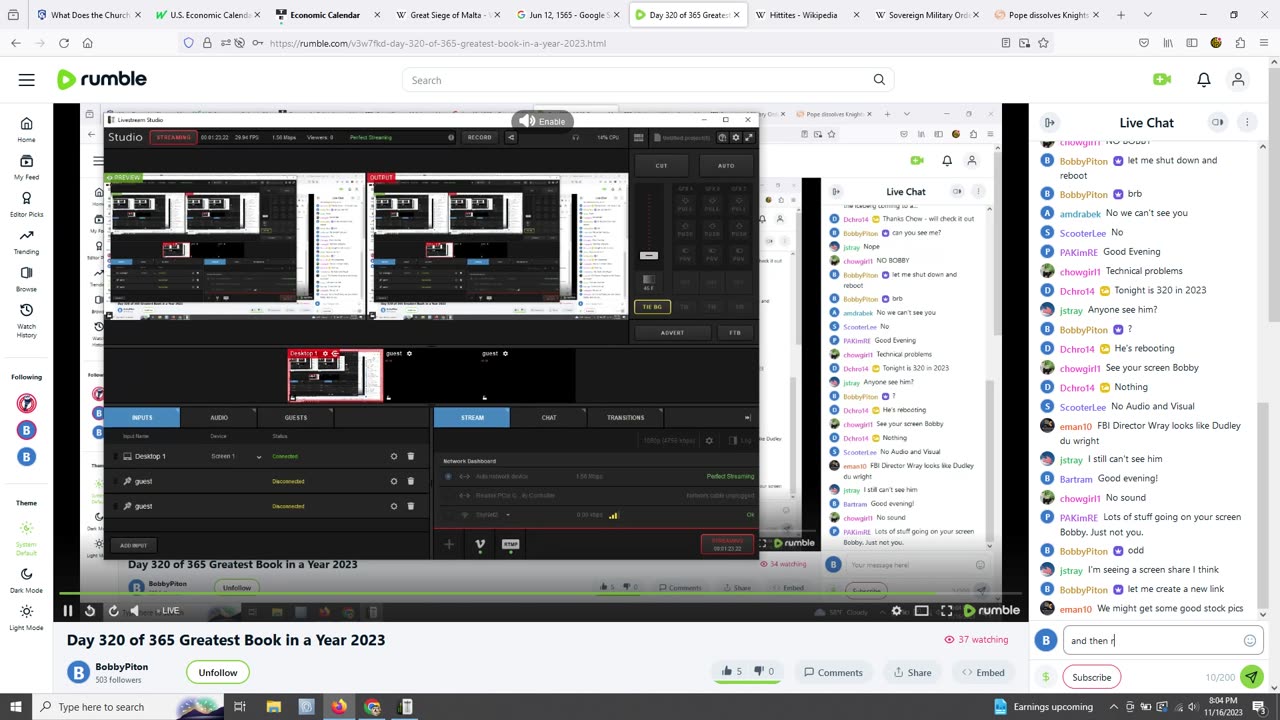Open the Rumble hamburger menu

click(x=27, y=80)
